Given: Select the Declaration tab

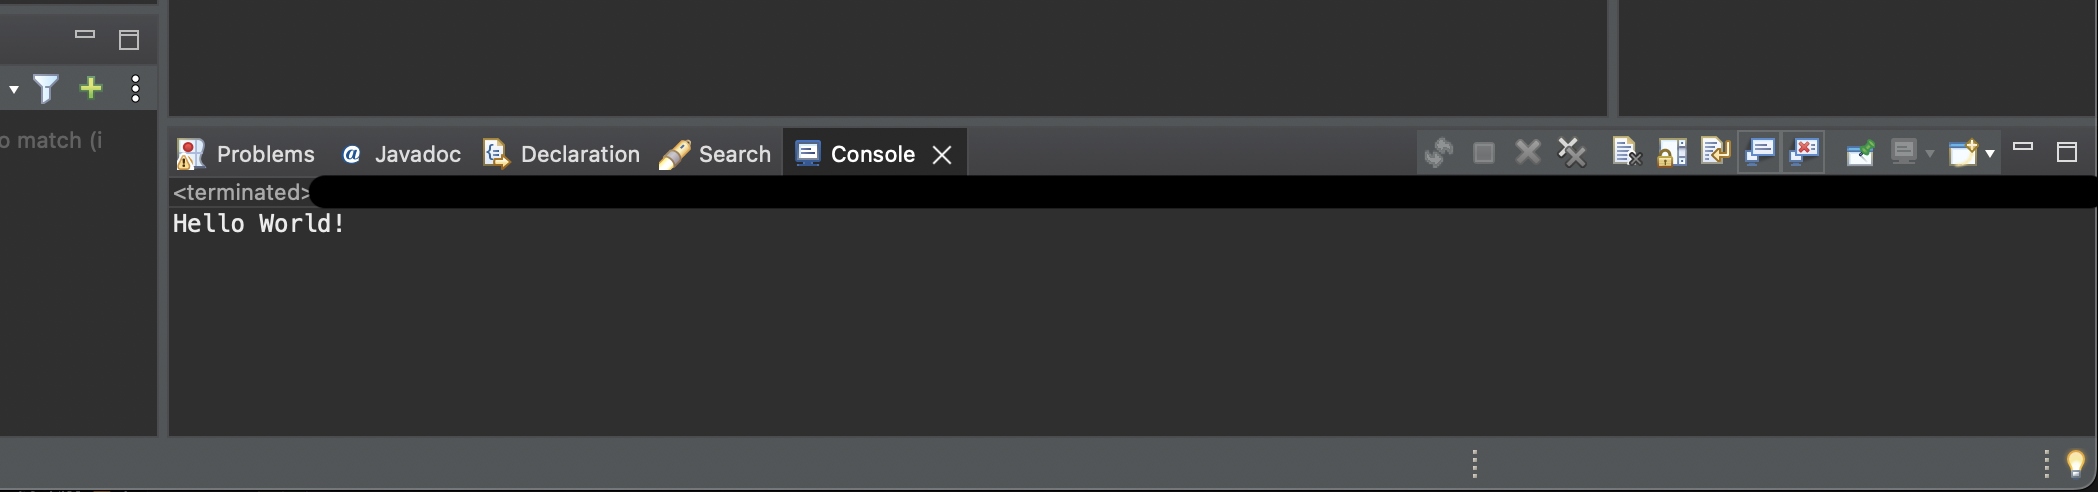Looking at the screenshot, I should tap(562, 154).
